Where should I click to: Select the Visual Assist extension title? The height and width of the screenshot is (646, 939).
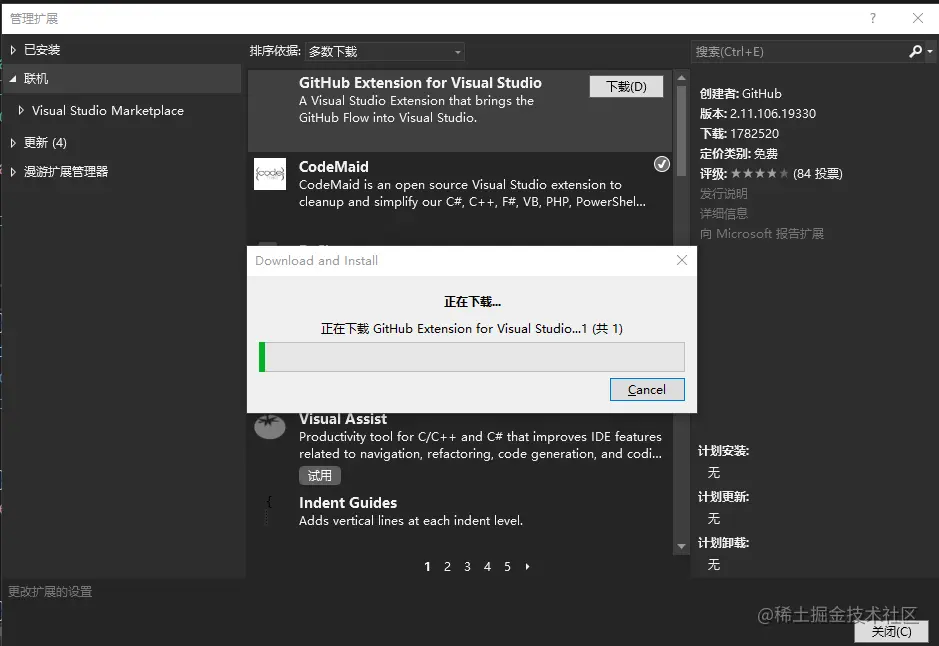(343, 418)
